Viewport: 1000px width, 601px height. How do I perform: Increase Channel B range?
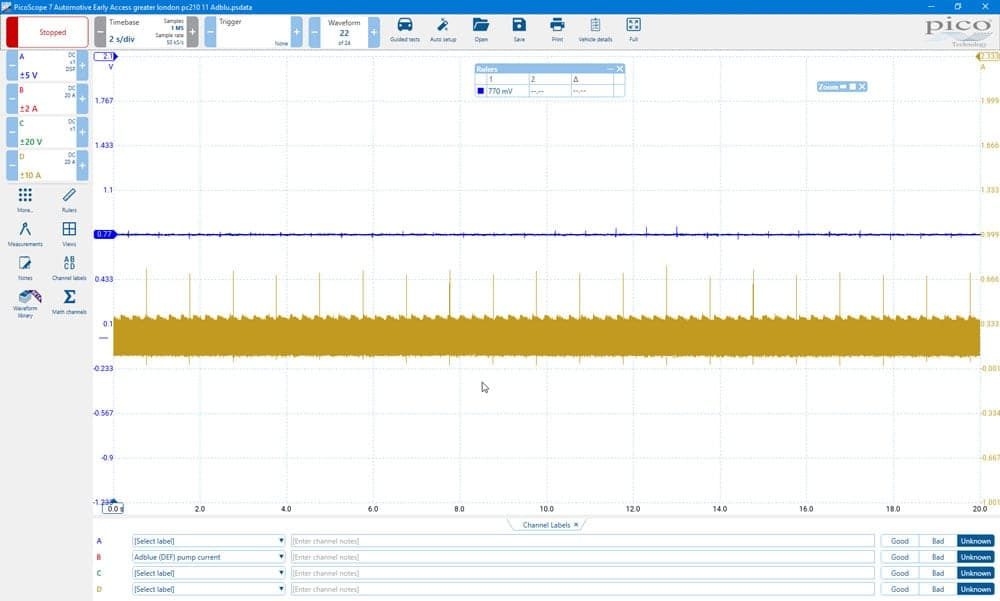pos(82,99)
